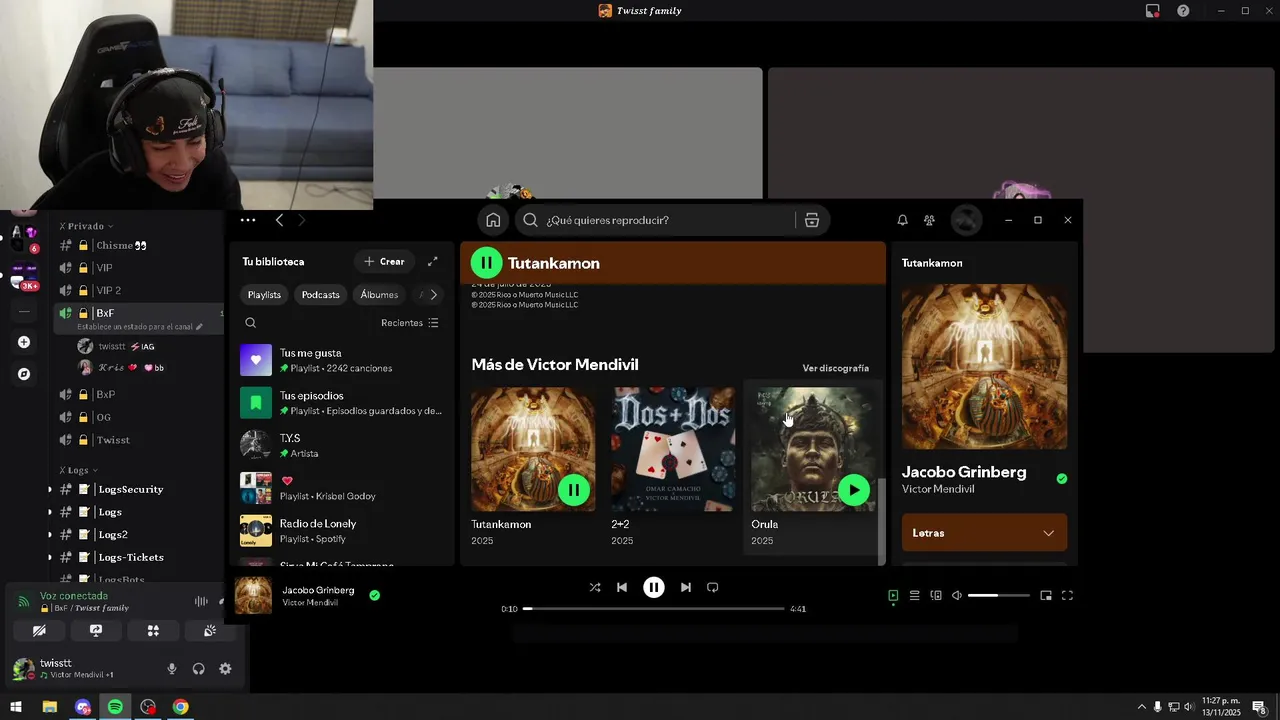Pause from the Tutankamon album card

tap(574, 490)
